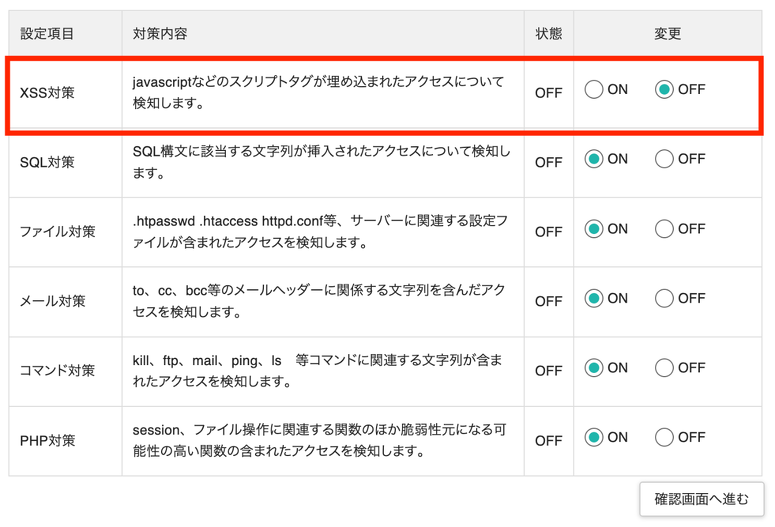
Task: Disable メール対策 with OFF radio
Action: 664,298
